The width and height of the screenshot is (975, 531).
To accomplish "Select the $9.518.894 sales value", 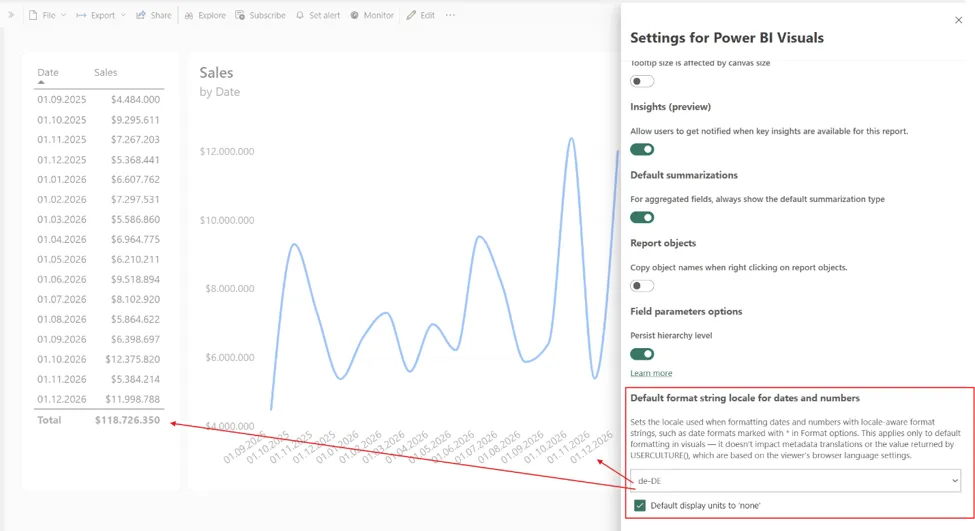I will click(x=135, y=279).
